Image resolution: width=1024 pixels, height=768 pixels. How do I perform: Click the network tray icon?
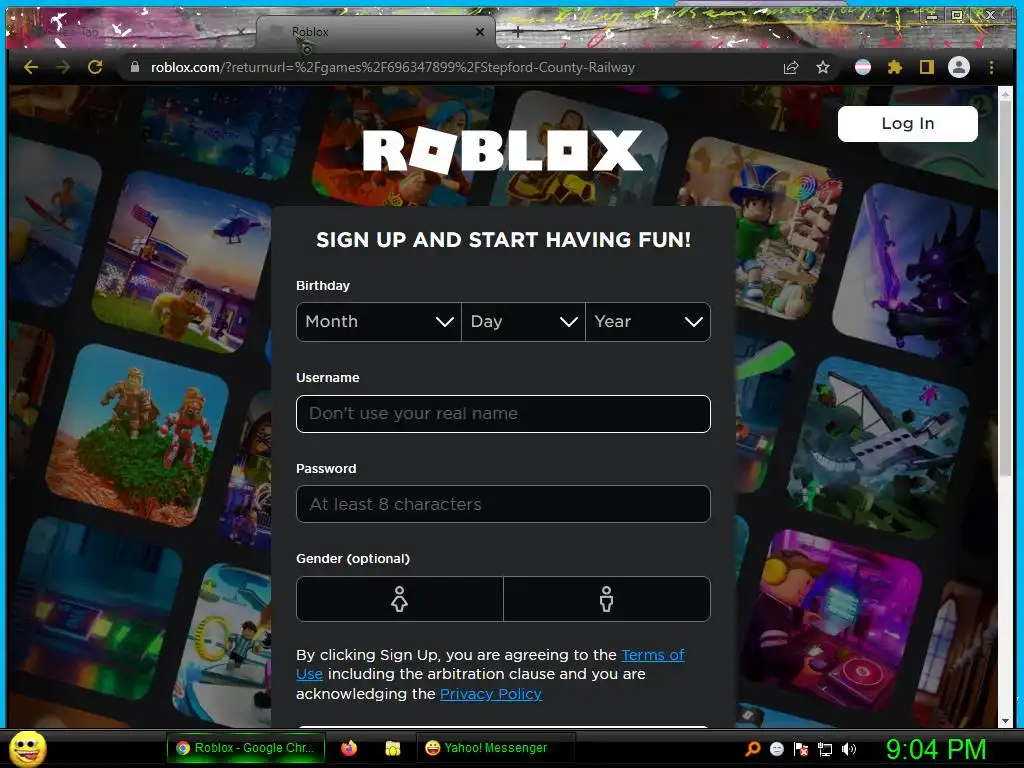pos(825,748)
